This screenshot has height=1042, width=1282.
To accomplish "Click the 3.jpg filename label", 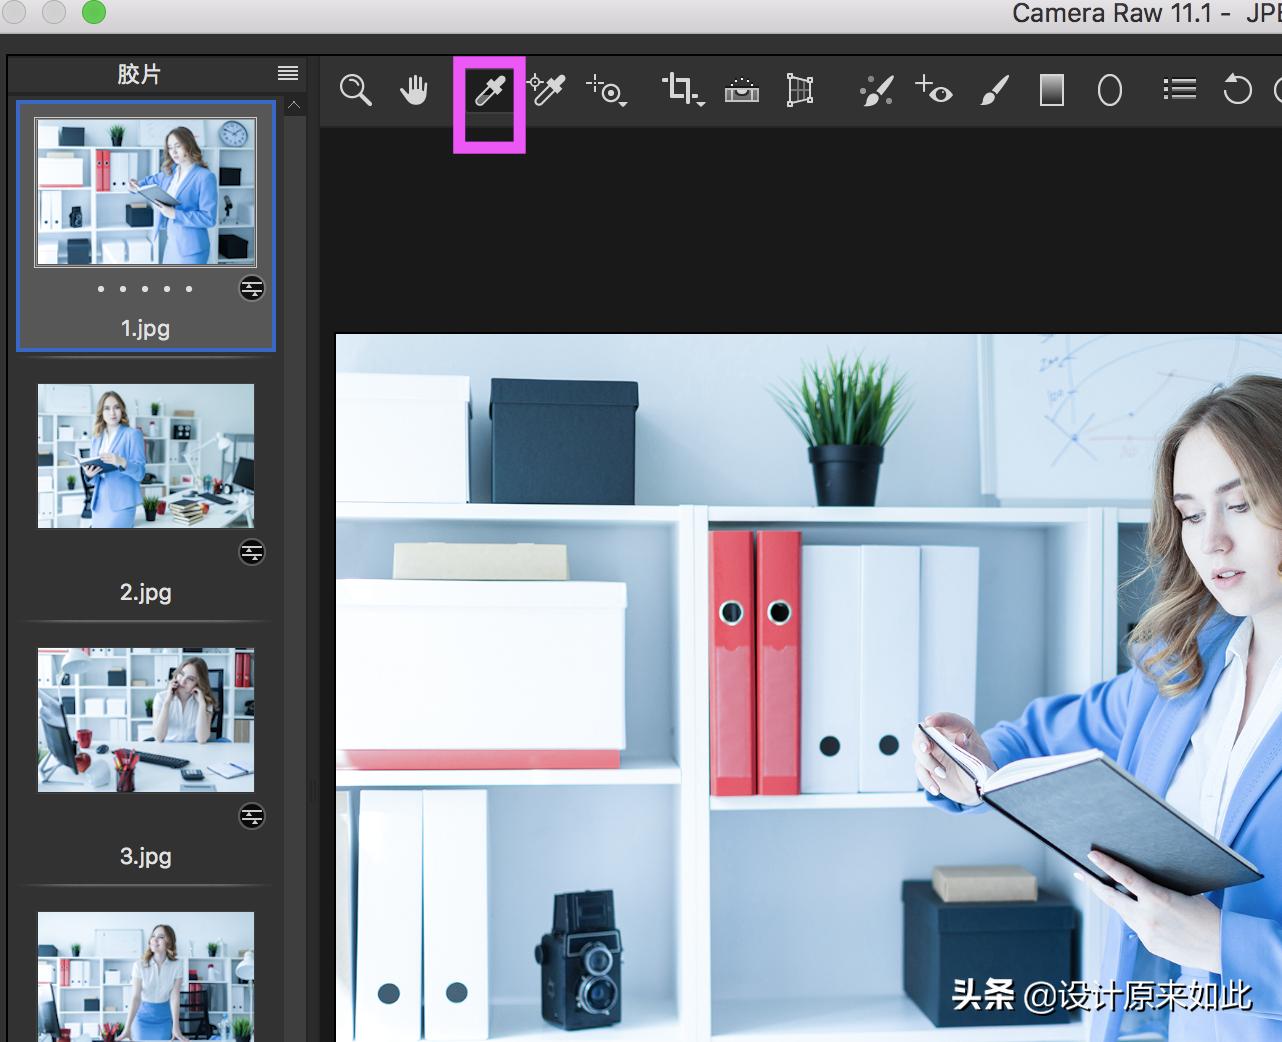I will 146,856.
